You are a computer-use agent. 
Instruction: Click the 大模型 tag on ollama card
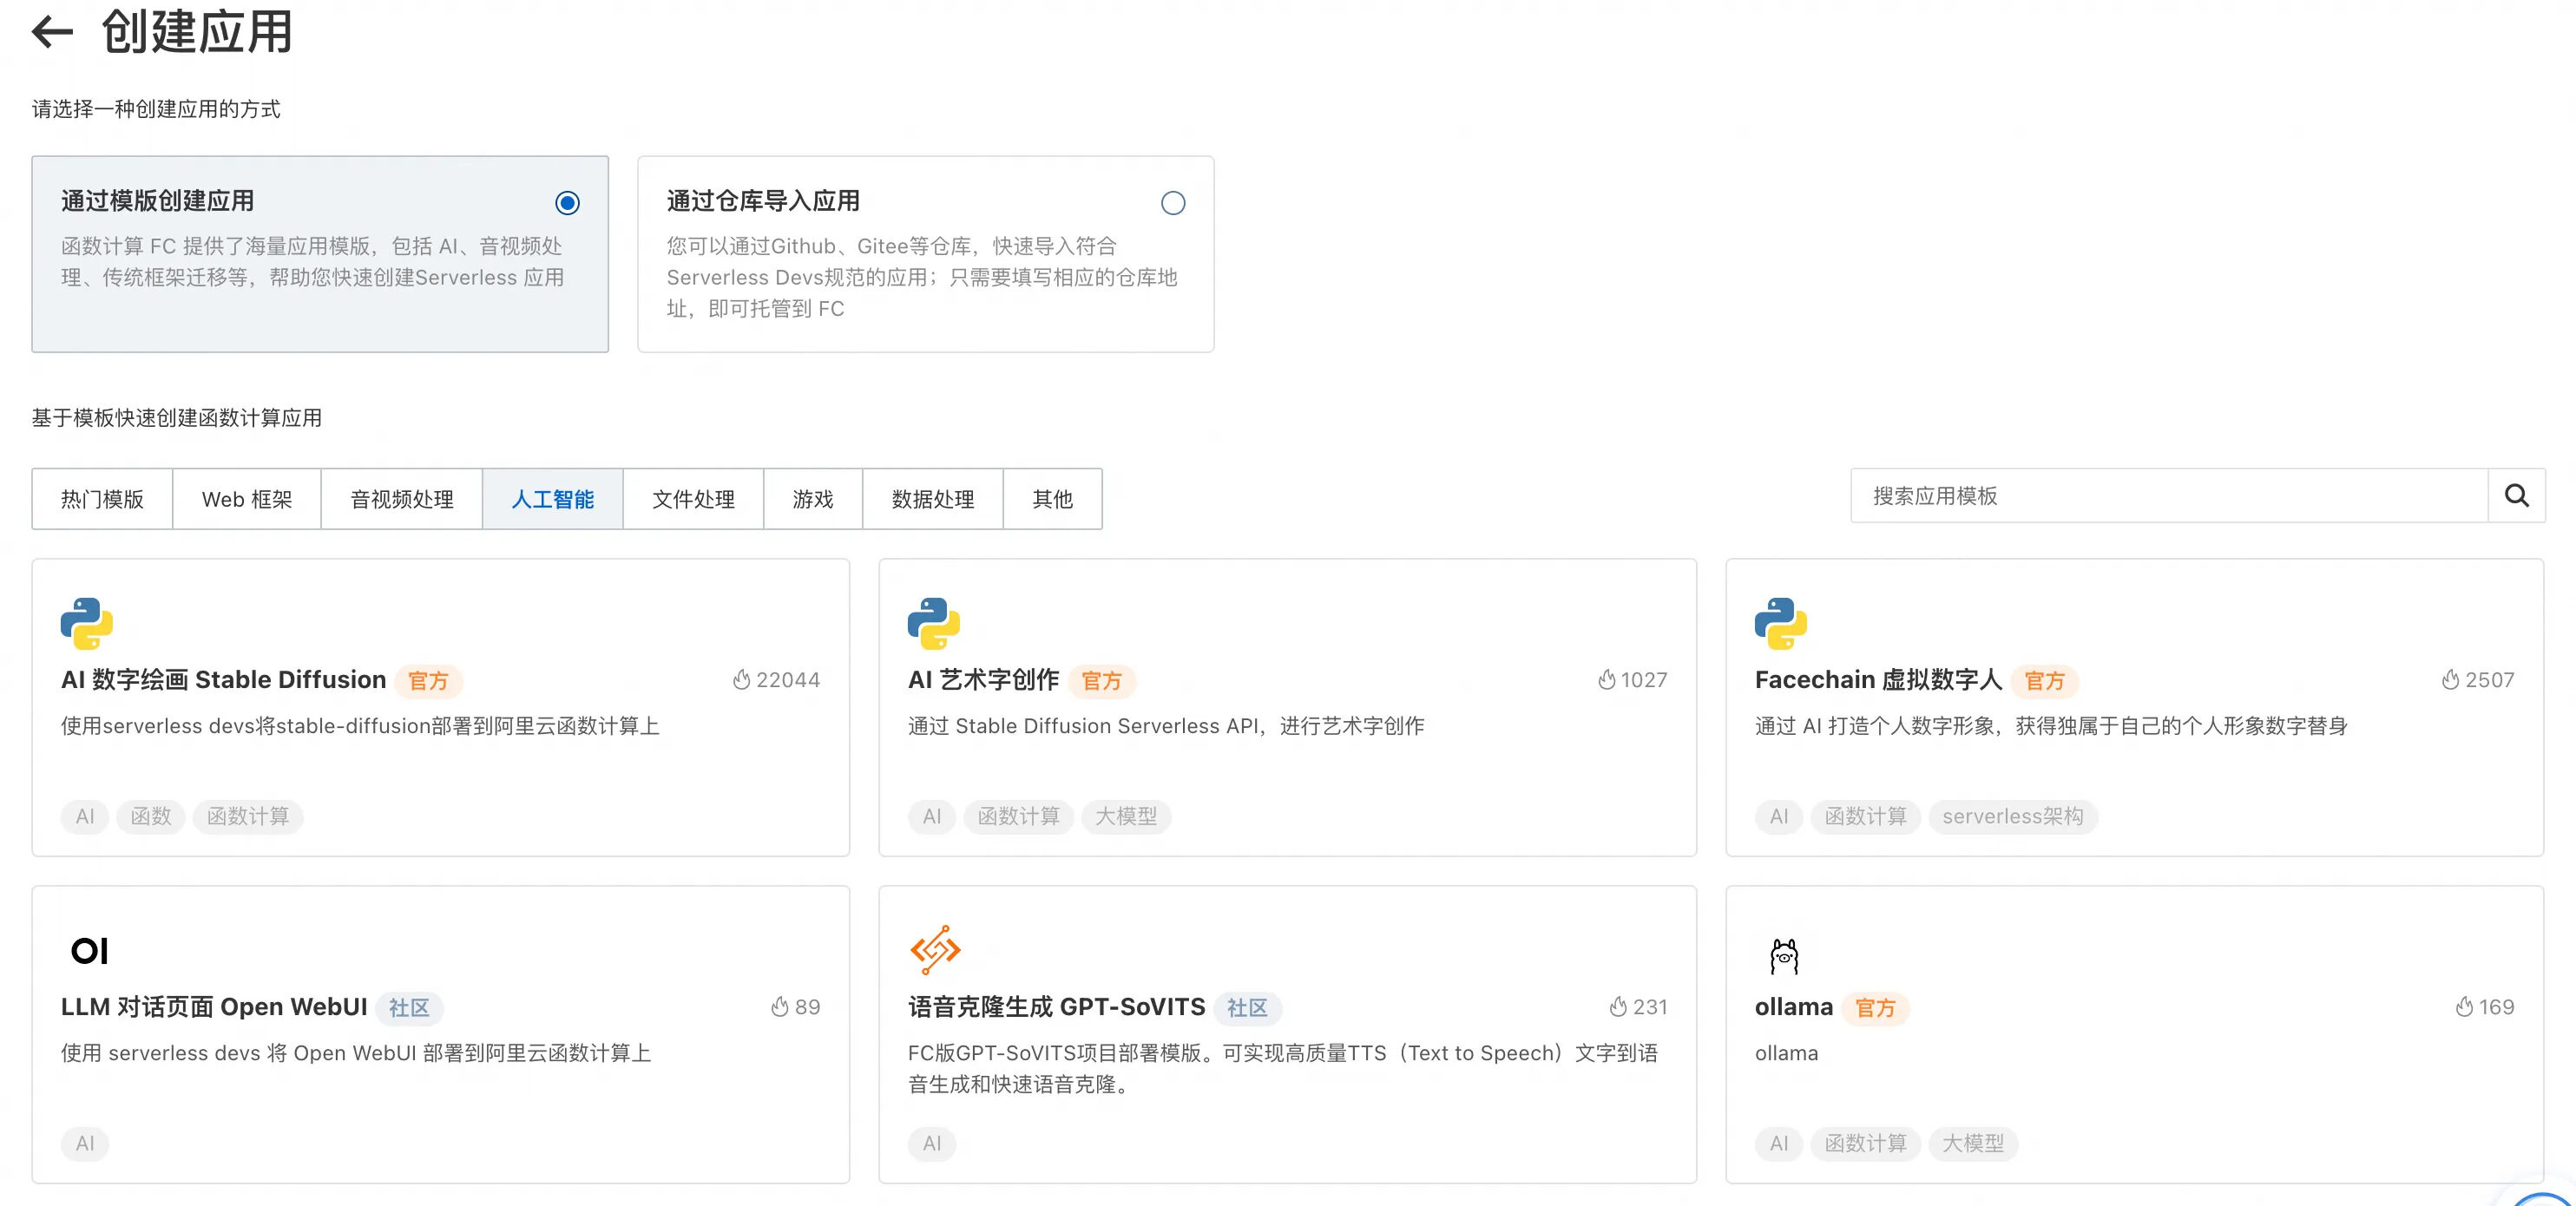coord(1972,1143)
